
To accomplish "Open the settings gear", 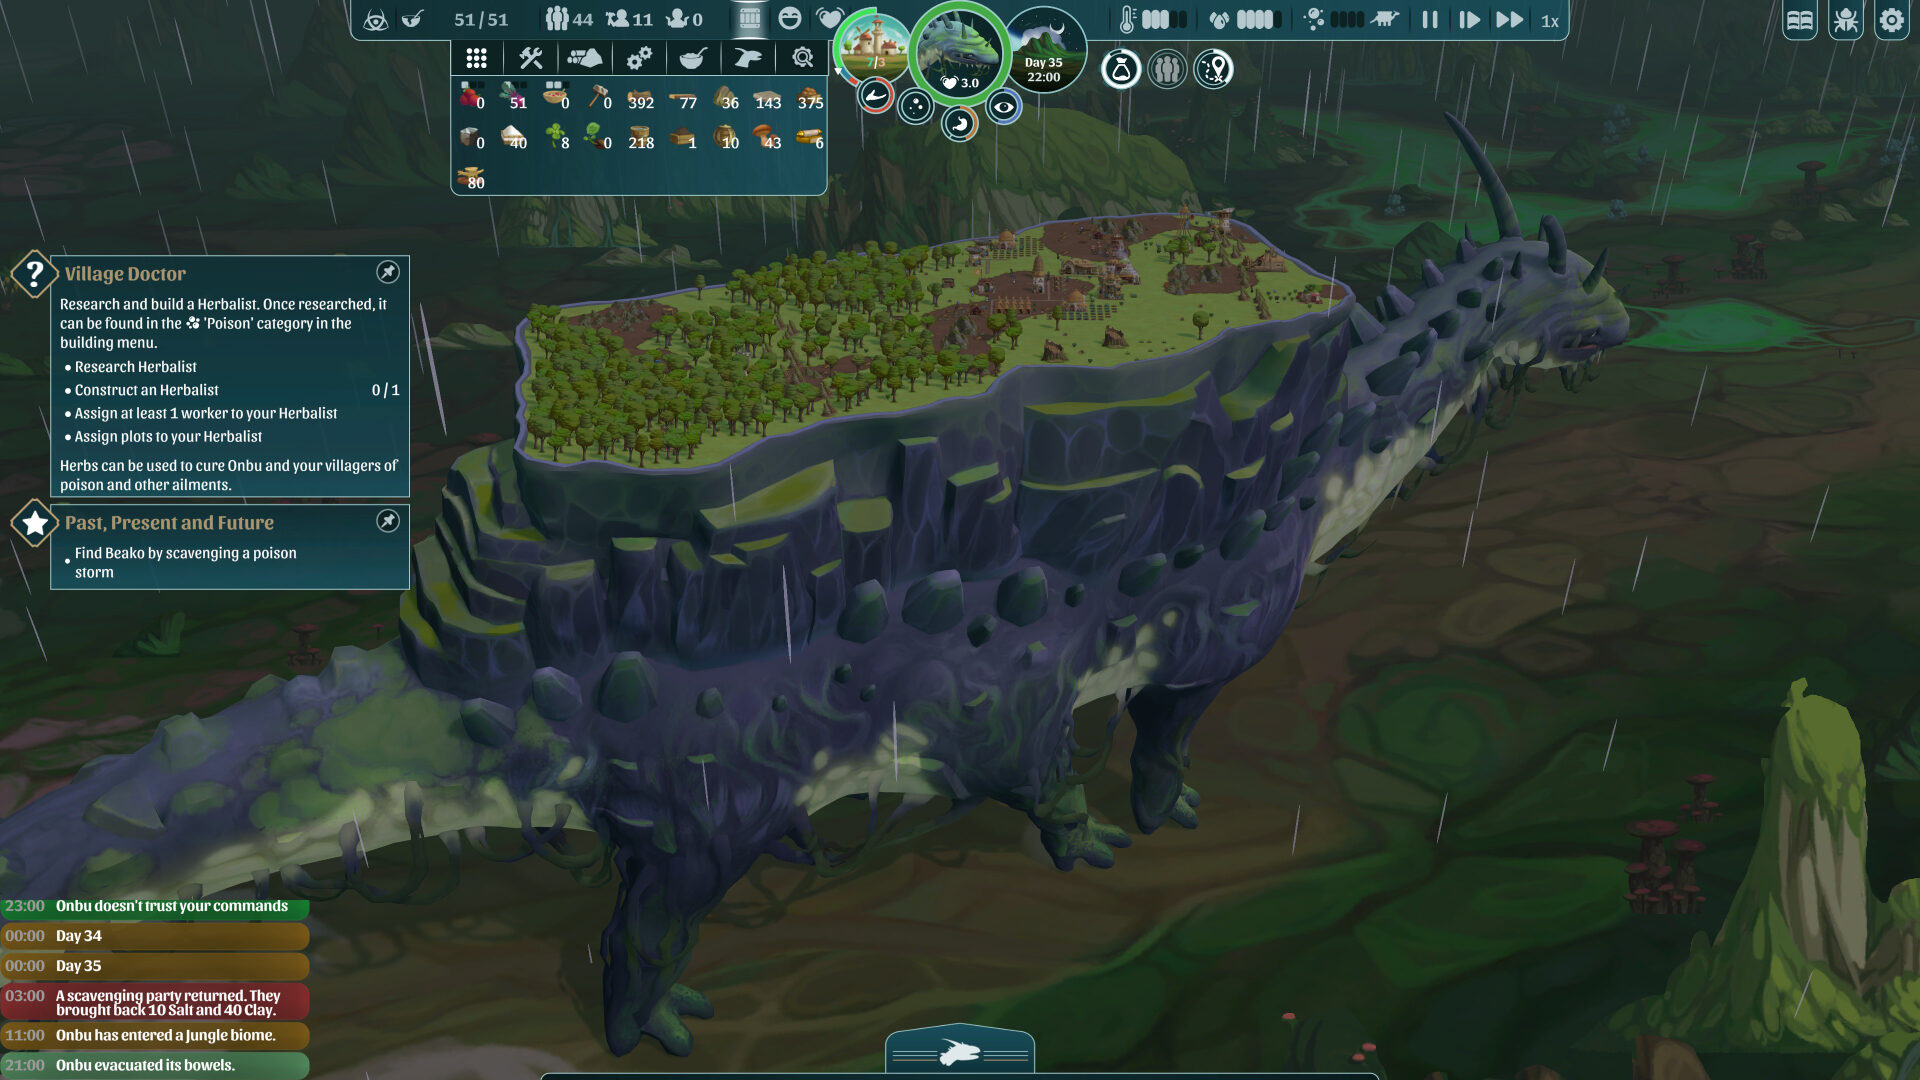I will click(1892, 20).
